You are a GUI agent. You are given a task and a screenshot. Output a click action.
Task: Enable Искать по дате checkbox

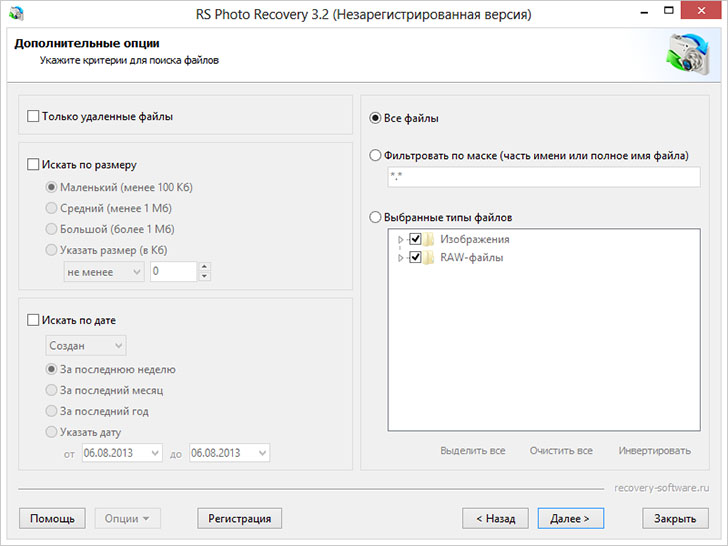click(33, 320)
